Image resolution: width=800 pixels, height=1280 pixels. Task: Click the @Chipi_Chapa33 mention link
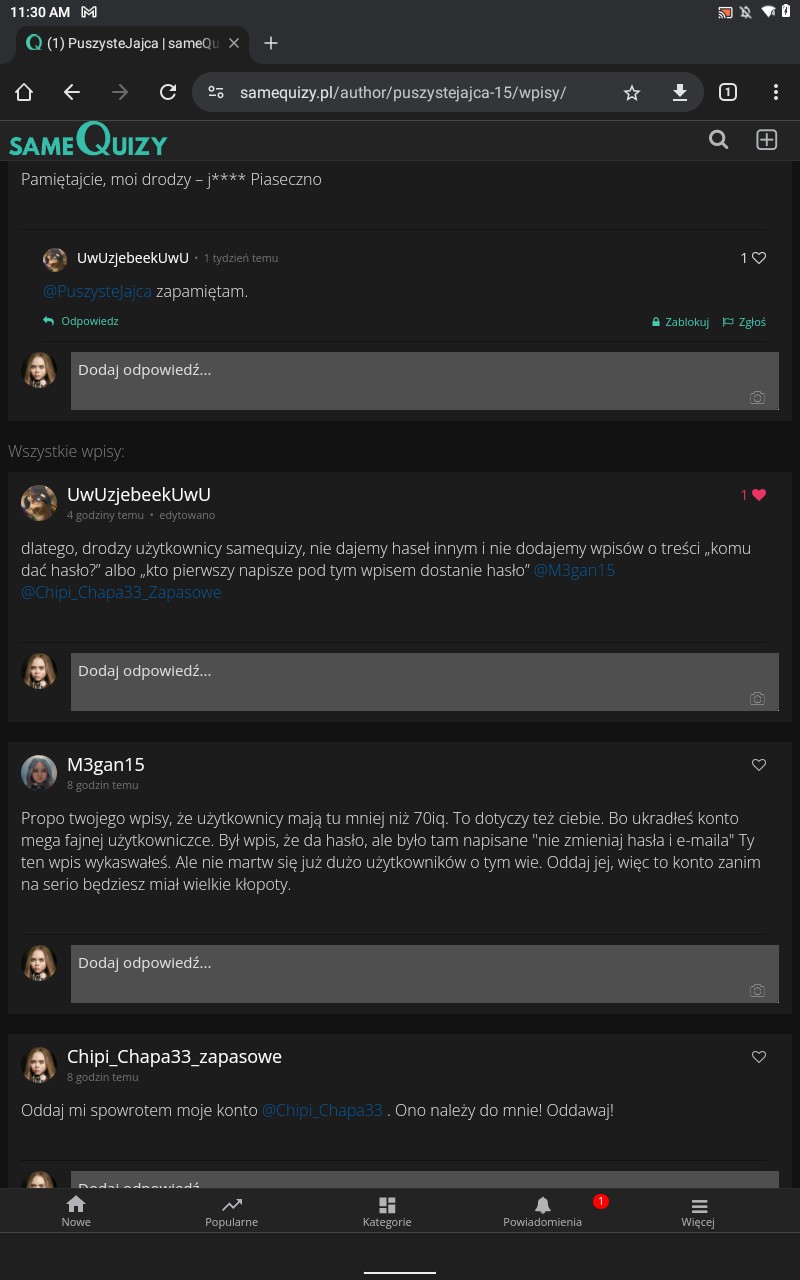[322, 1110]
